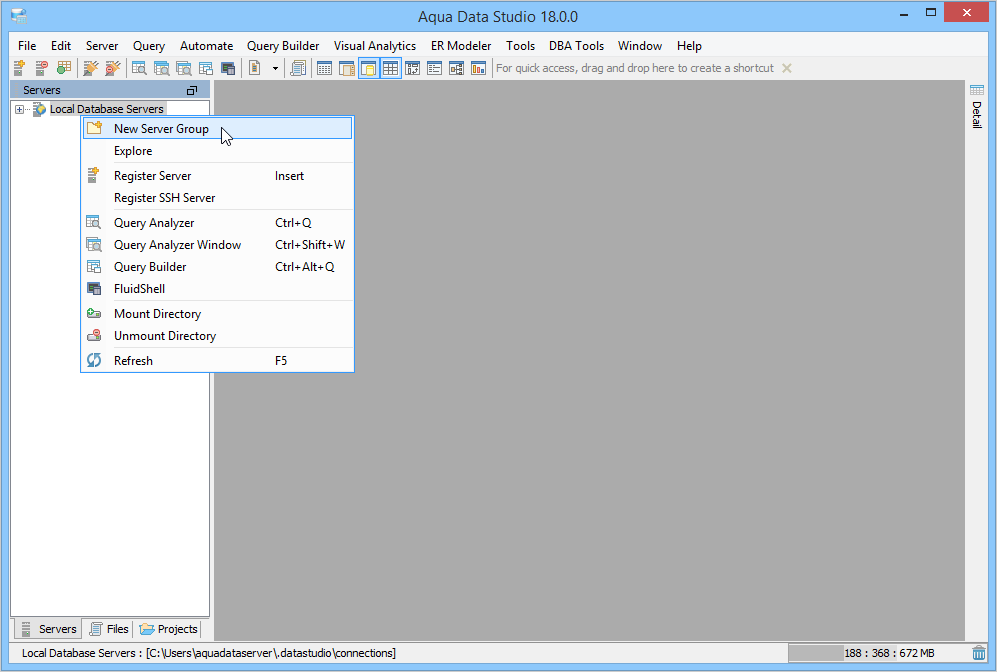
Task: Click the trash can garbage collect icon
Action: point(979,653)
